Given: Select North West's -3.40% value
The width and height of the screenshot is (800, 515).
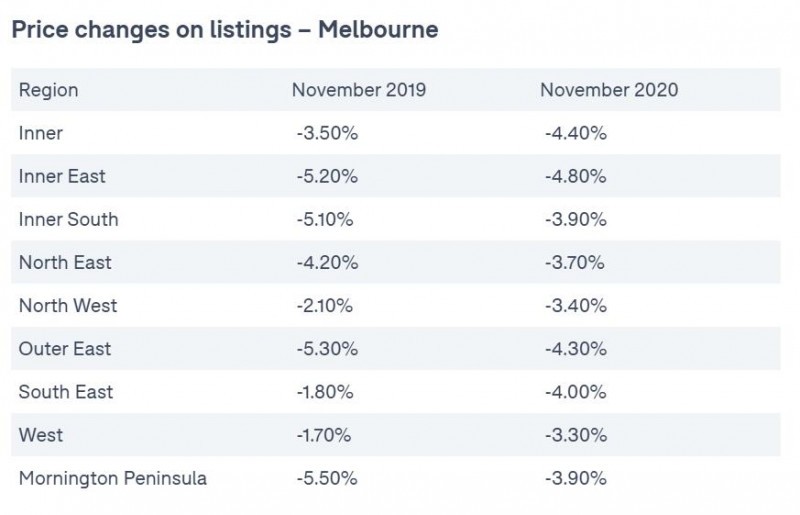Looking at the screenshot, I should pyautogui.click(x=576, y=306).
